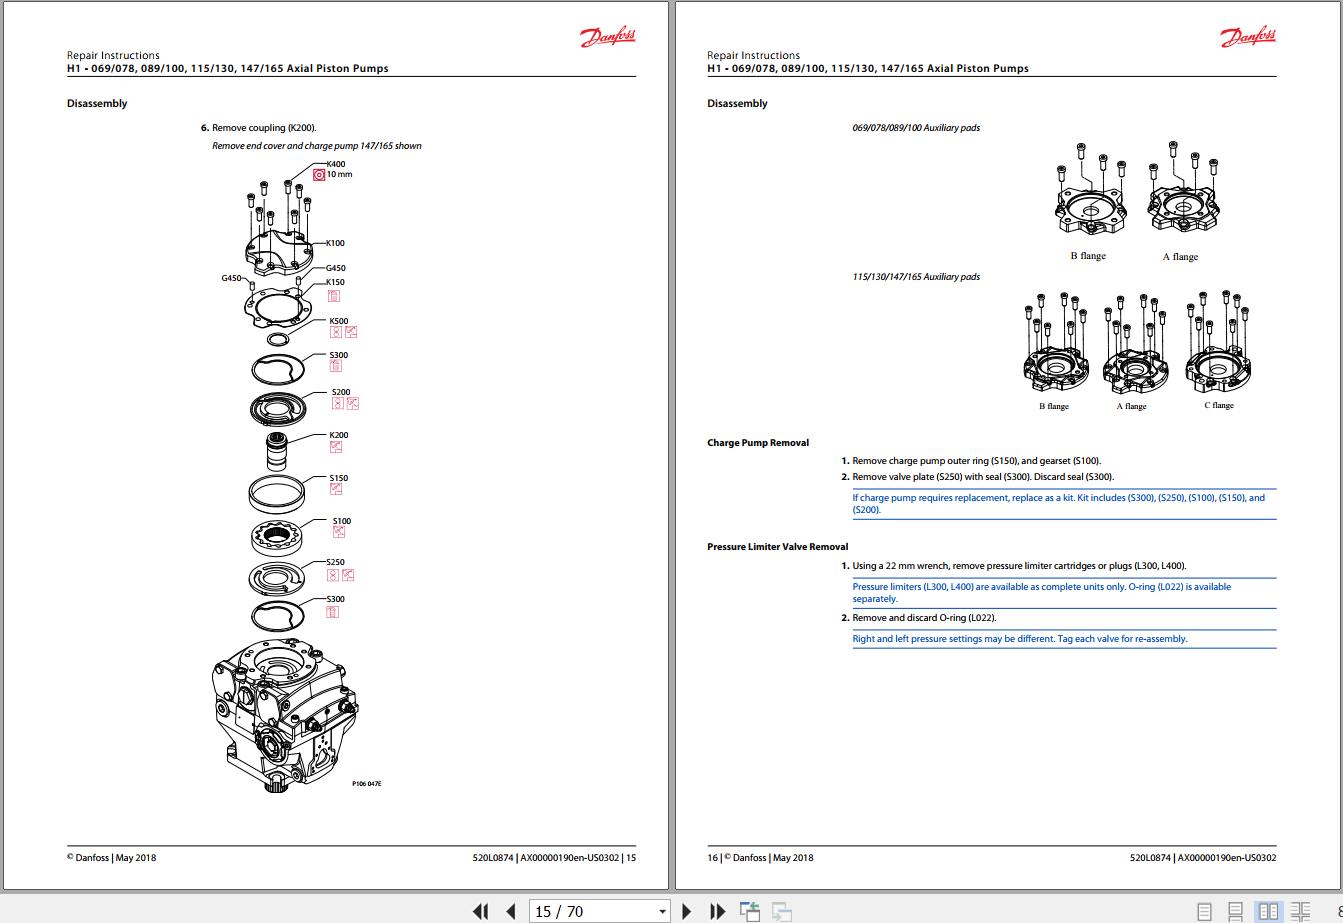The height and width of the screenshot is (923, 1343).
Task: Click the Danfoss logo on page 15
Action: coord(608,38)
